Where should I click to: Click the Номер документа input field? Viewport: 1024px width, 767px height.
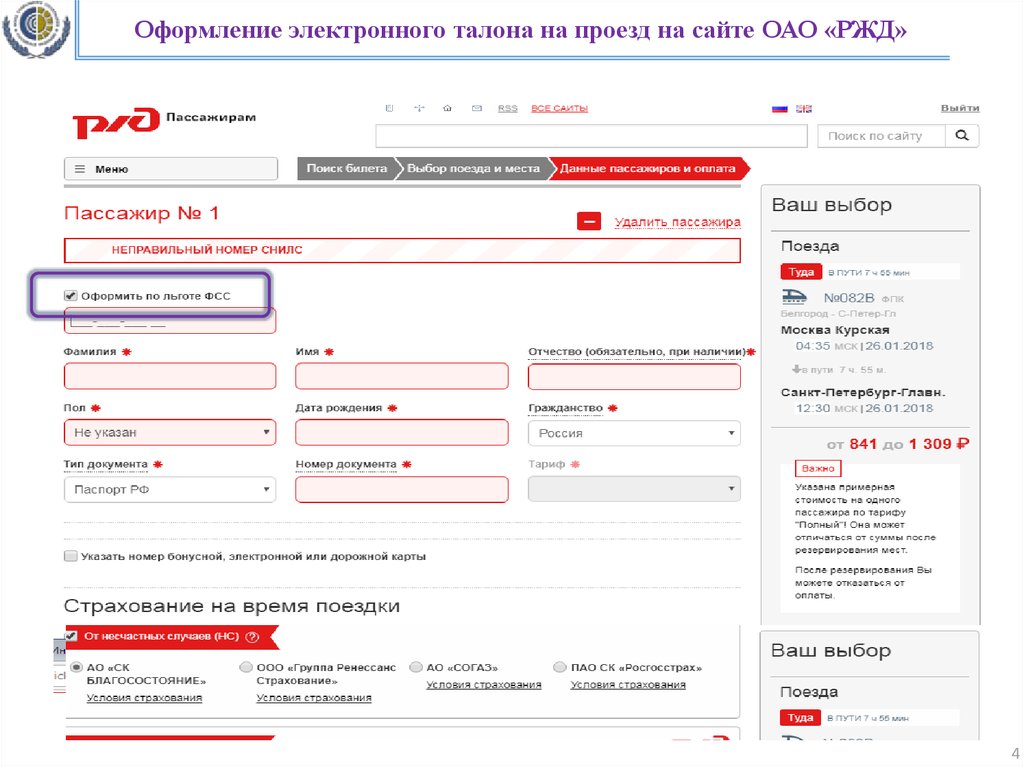click(x=402, y=489)
